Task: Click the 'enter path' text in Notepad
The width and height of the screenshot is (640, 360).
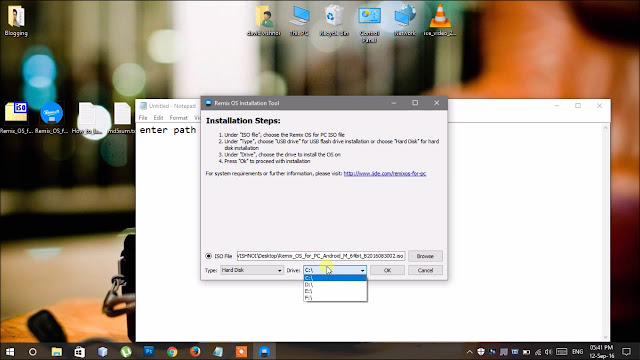Action: click(168, 130)
